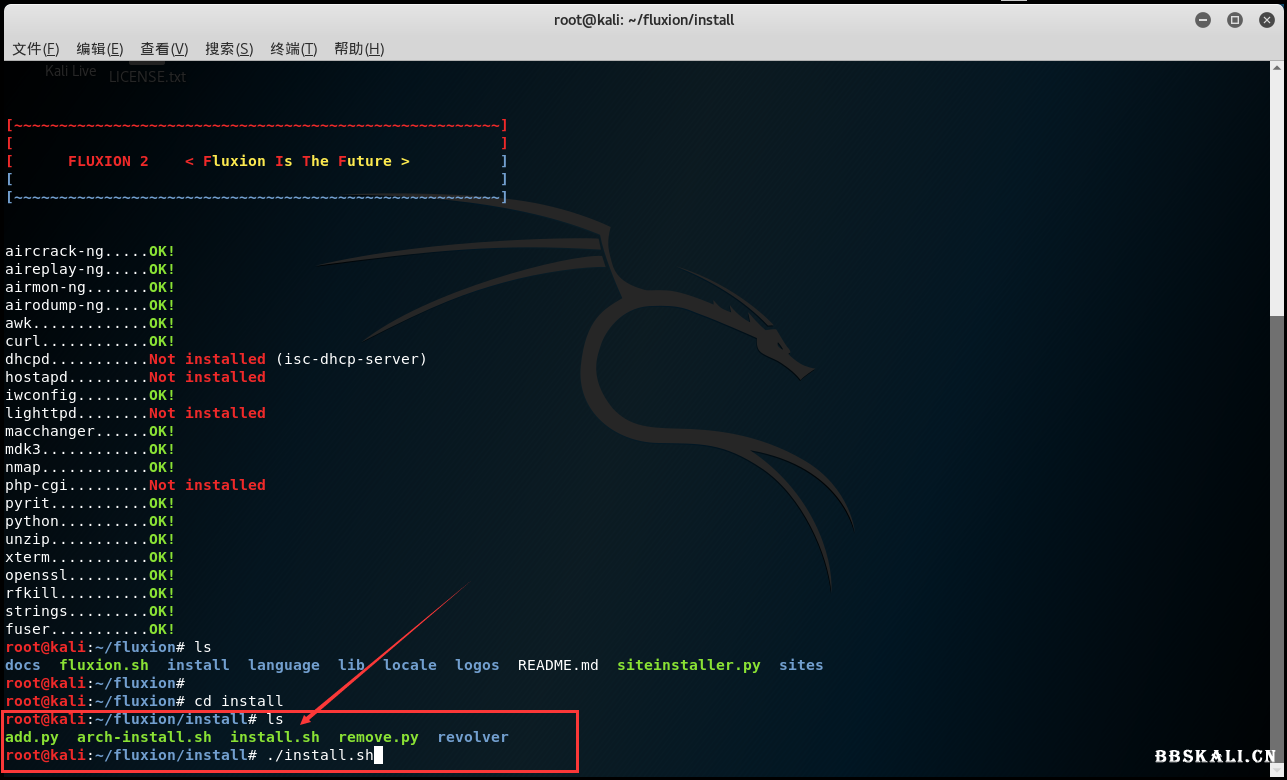
Task: Open the 终端(T) menu
Action: coord(293,49)
